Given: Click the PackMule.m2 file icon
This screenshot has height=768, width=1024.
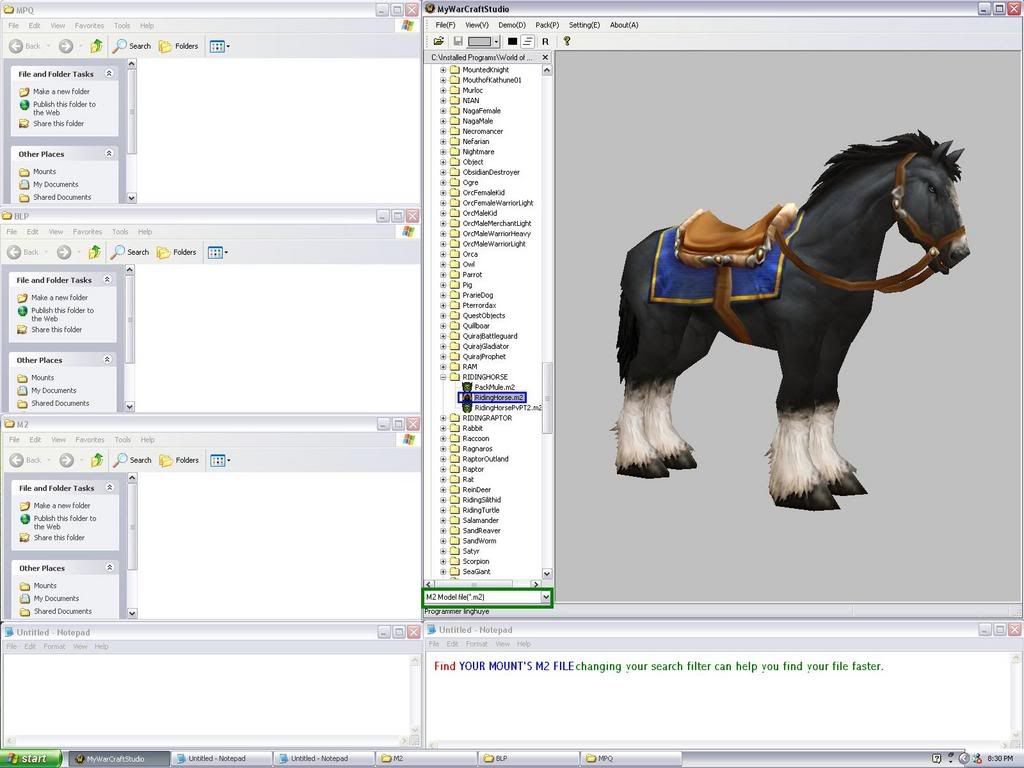Looking at the screenshot, I should 467,387.
